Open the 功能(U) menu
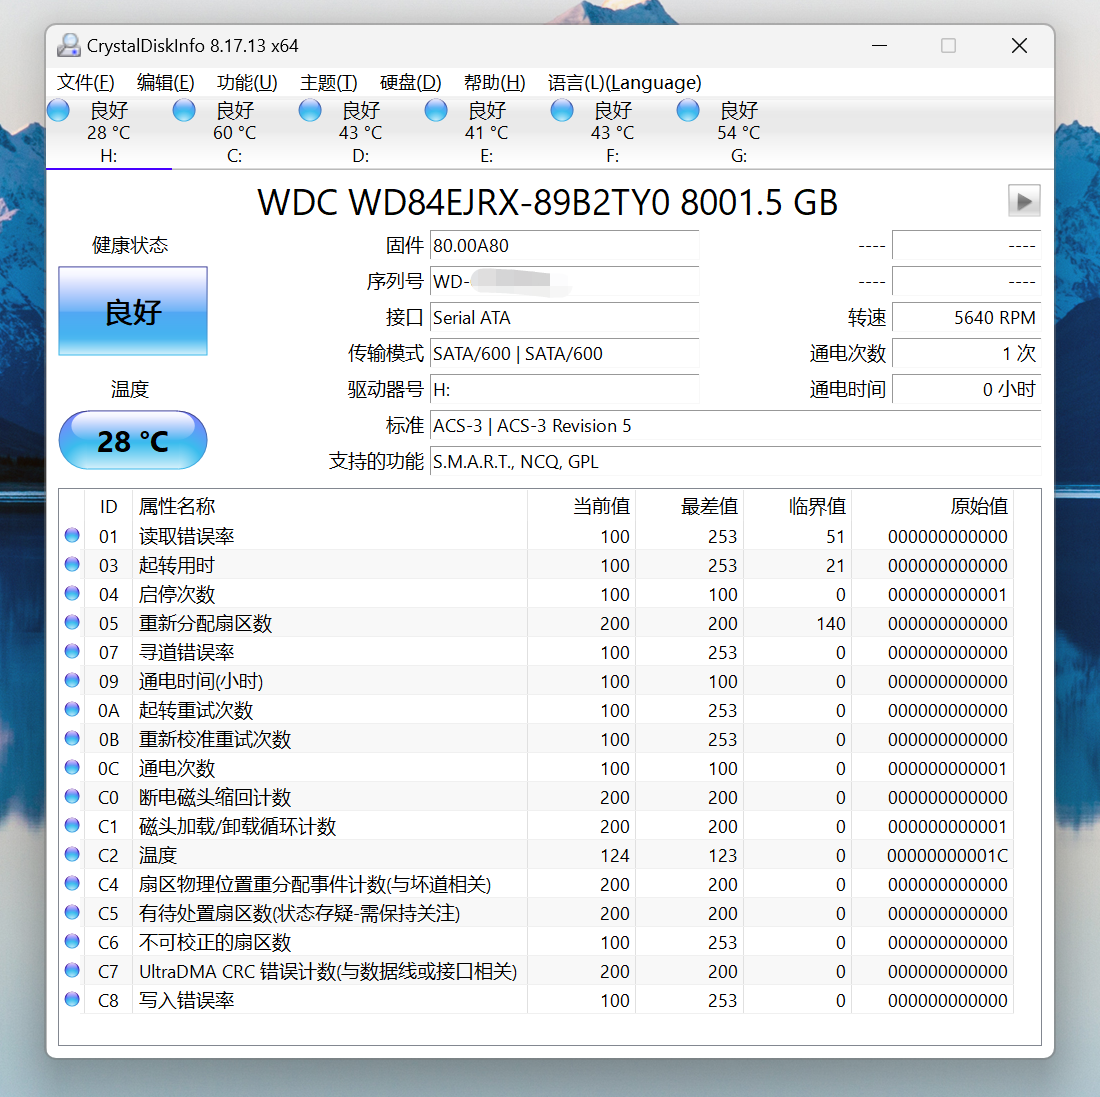The image size is (1100, 1097). (x=247, y=83)
